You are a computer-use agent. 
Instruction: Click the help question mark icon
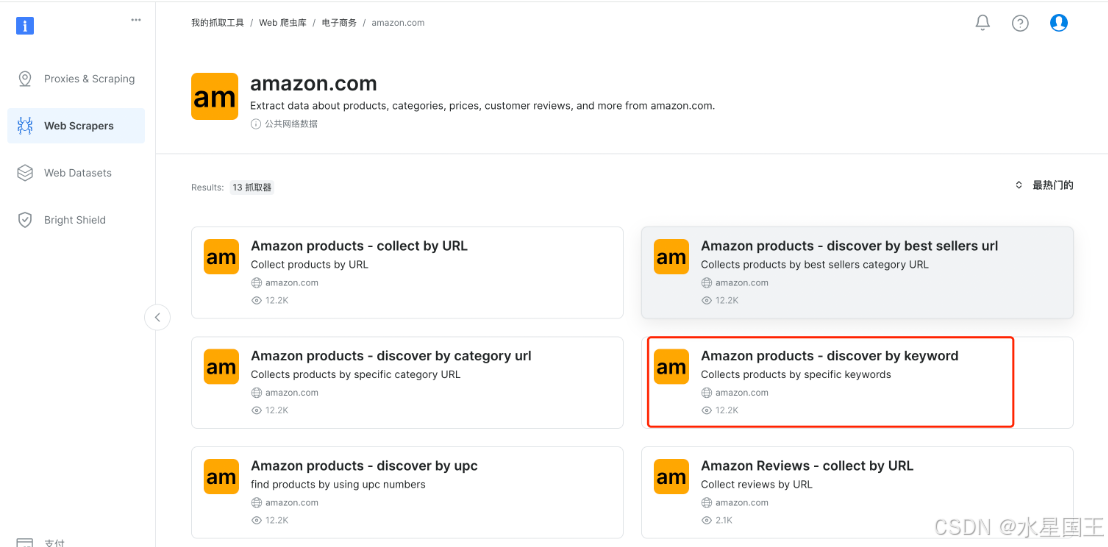click(1020, 23)
